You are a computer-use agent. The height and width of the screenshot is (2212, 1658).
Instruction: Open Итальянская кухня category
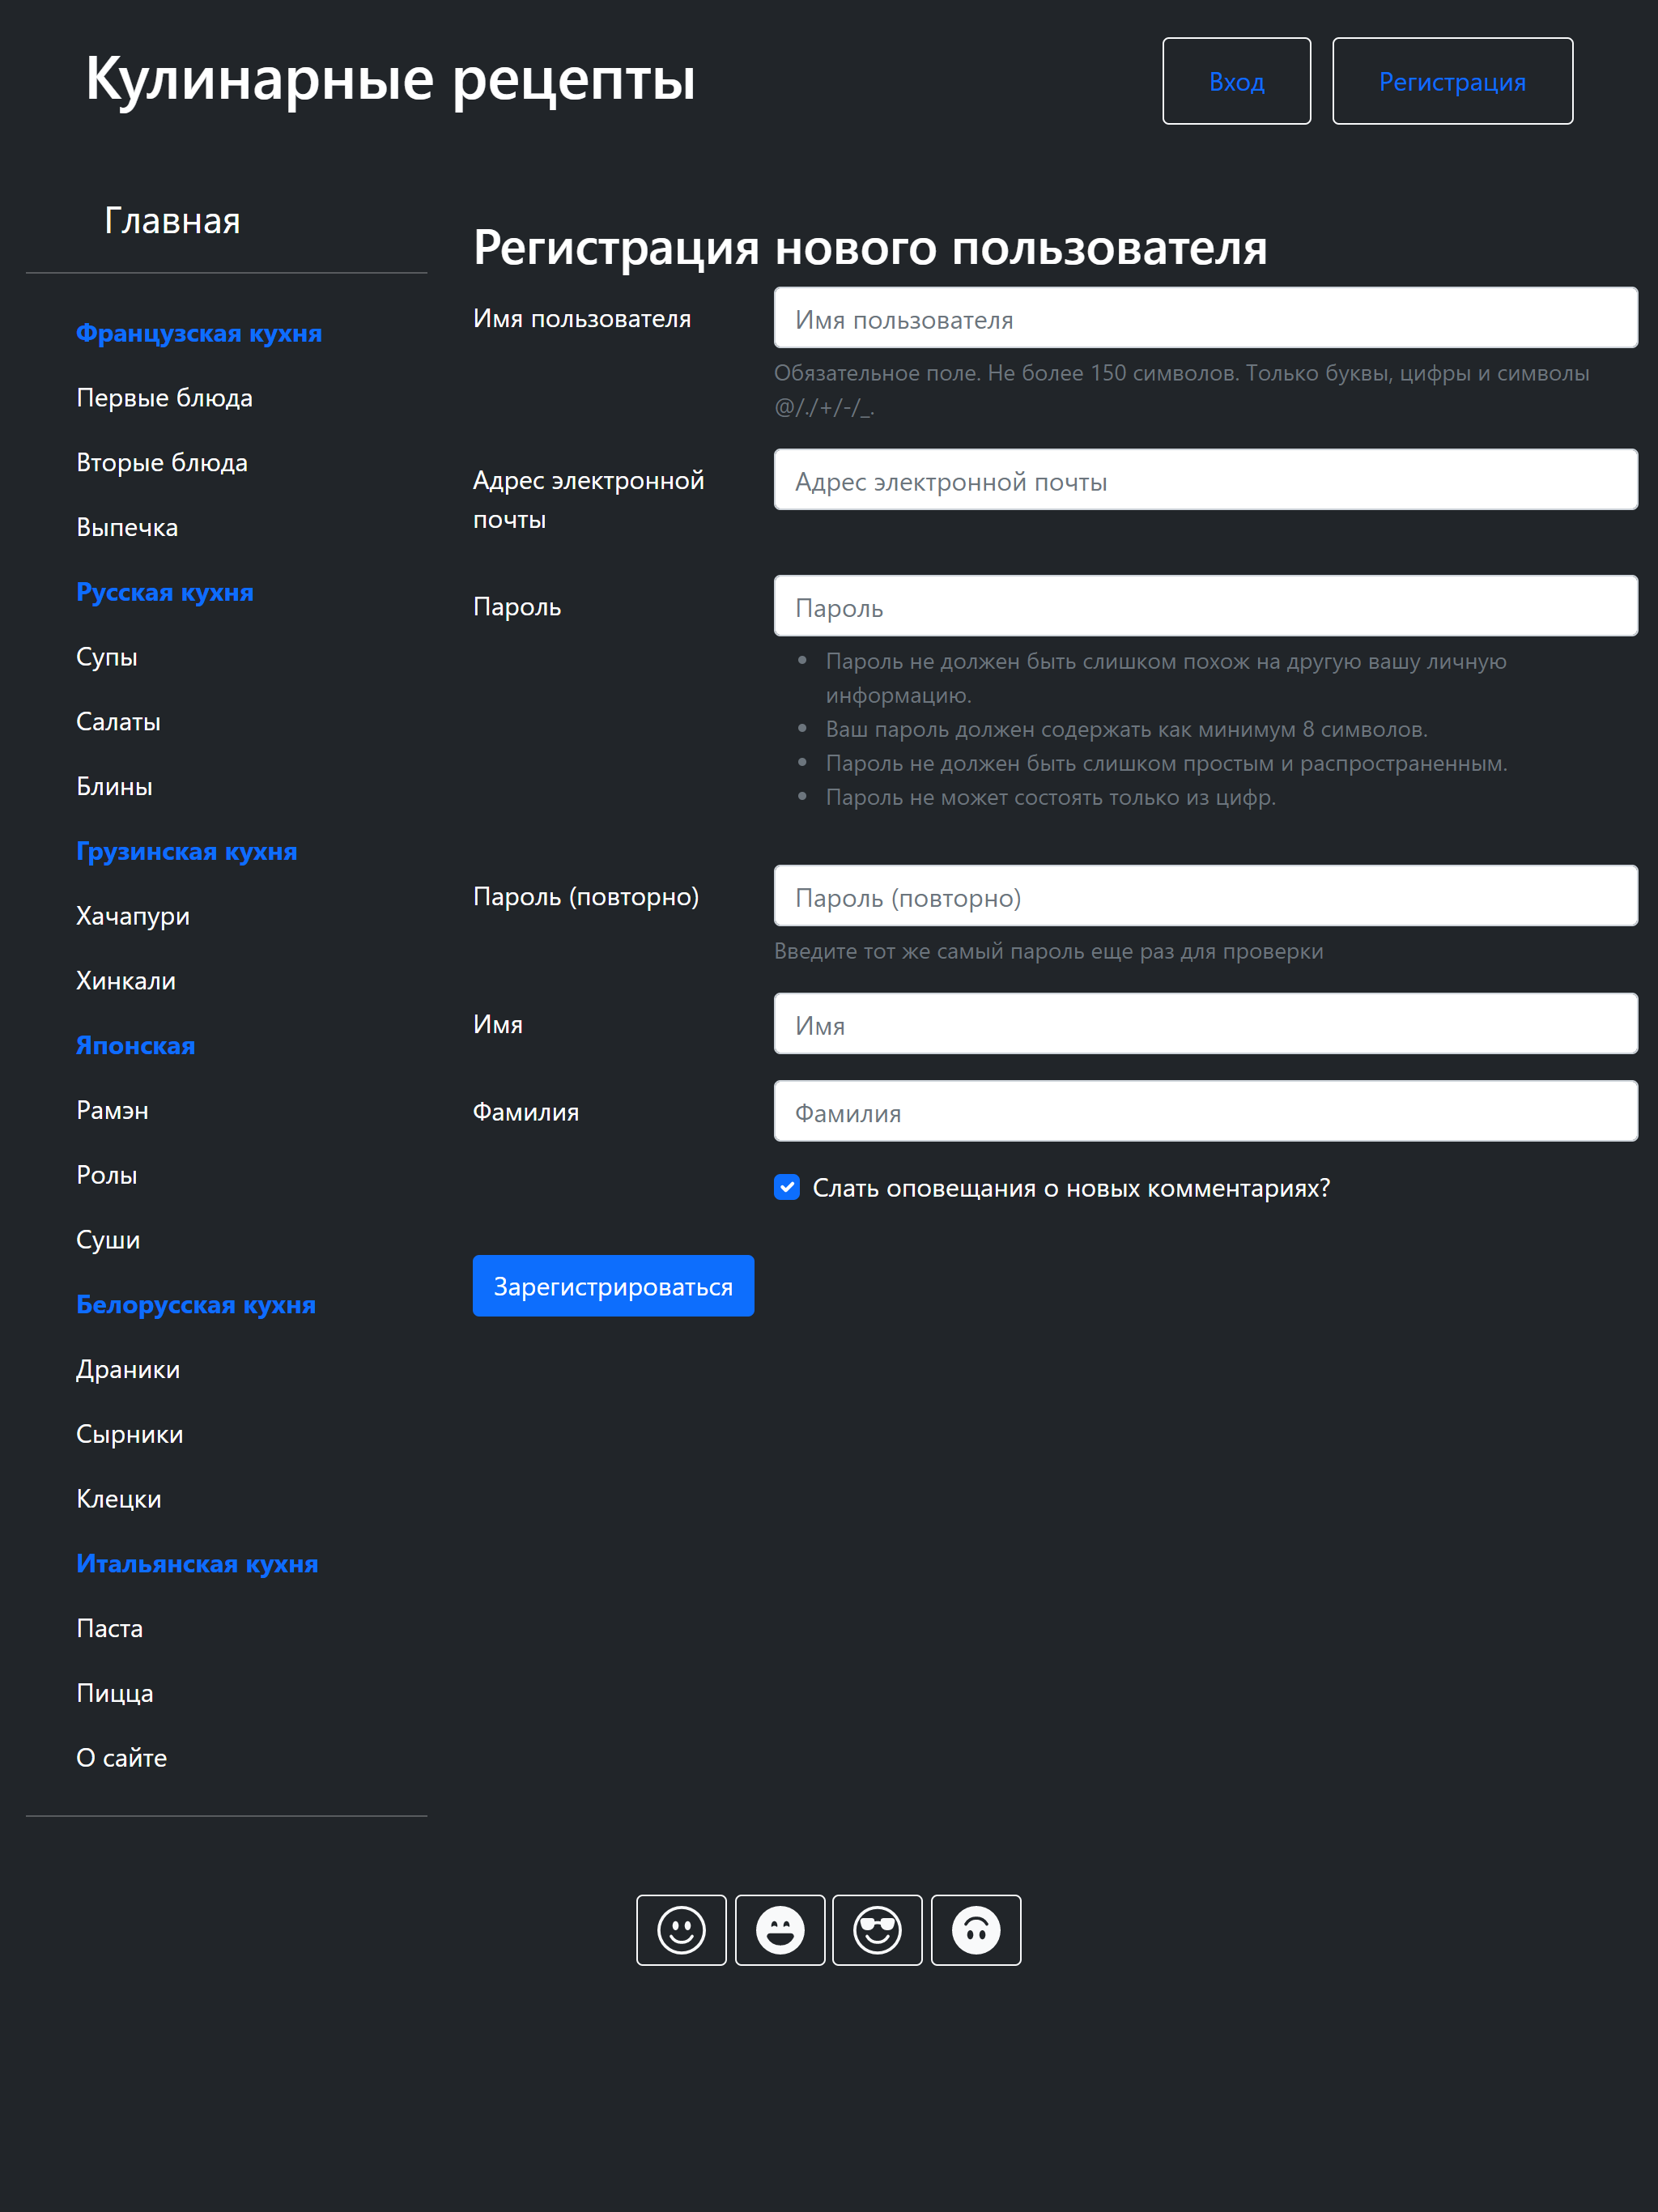pyautogui.click(x=197, y=1563)
